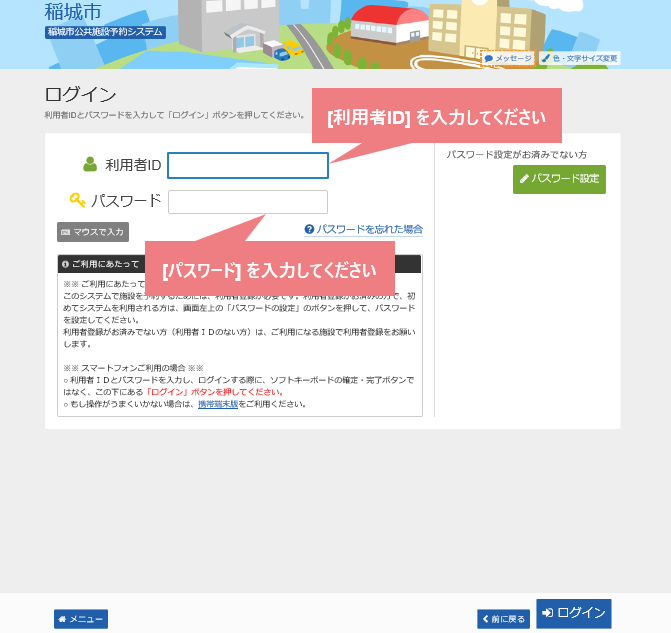671x633 pixels.
Task: Click the pencil icon on パスワード設定
Action: (x=524, y=179)
